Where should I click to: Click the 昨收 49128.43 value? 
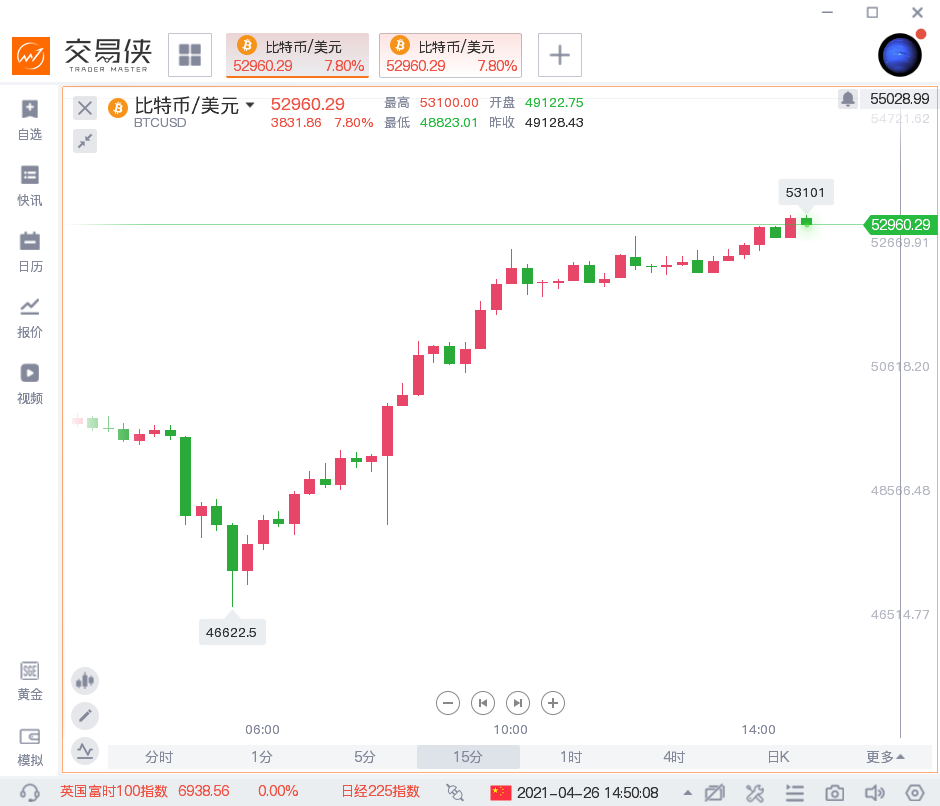(x=554, y=122)
